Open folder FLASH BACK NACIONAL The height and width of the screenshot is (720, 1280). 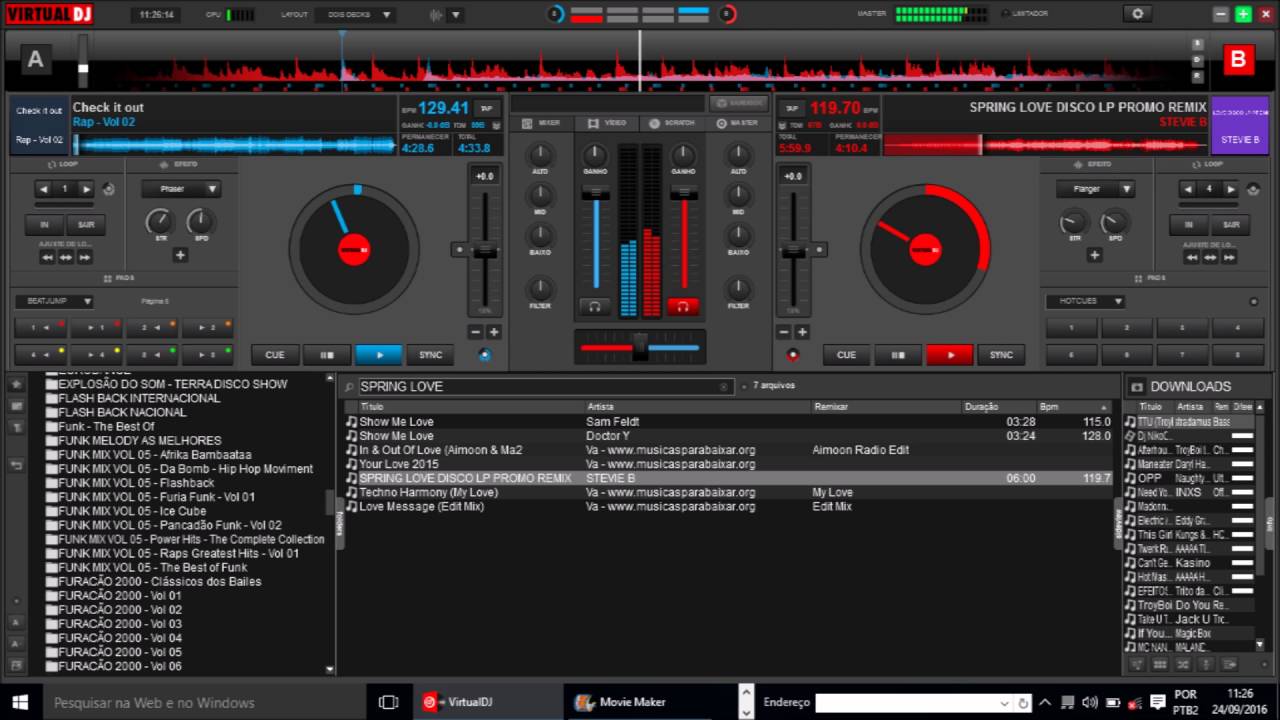pyautogui.click(x=115, y=412)
